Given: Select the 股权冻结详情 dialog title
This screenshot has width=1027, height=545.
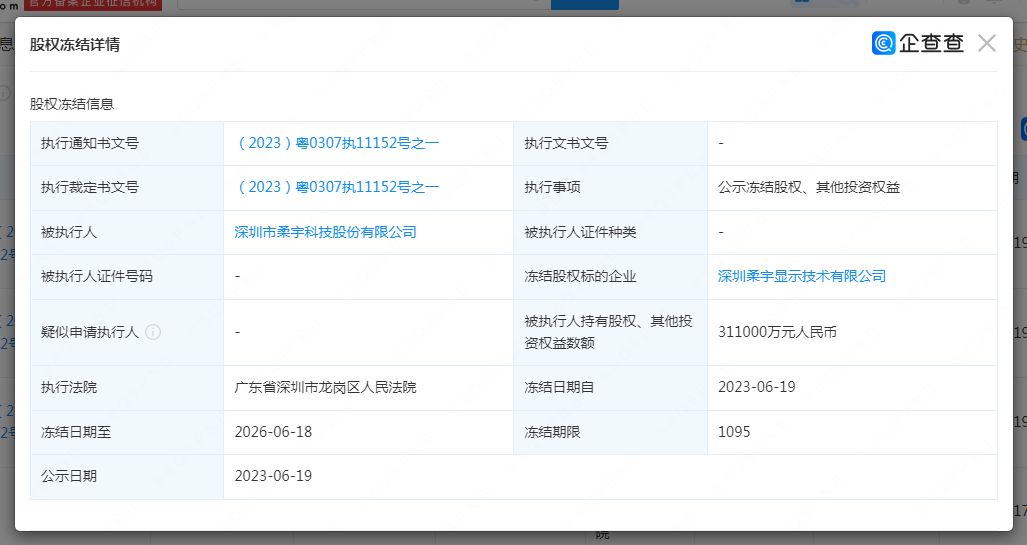Looking at the screenshot, I should tap(75, 45).
